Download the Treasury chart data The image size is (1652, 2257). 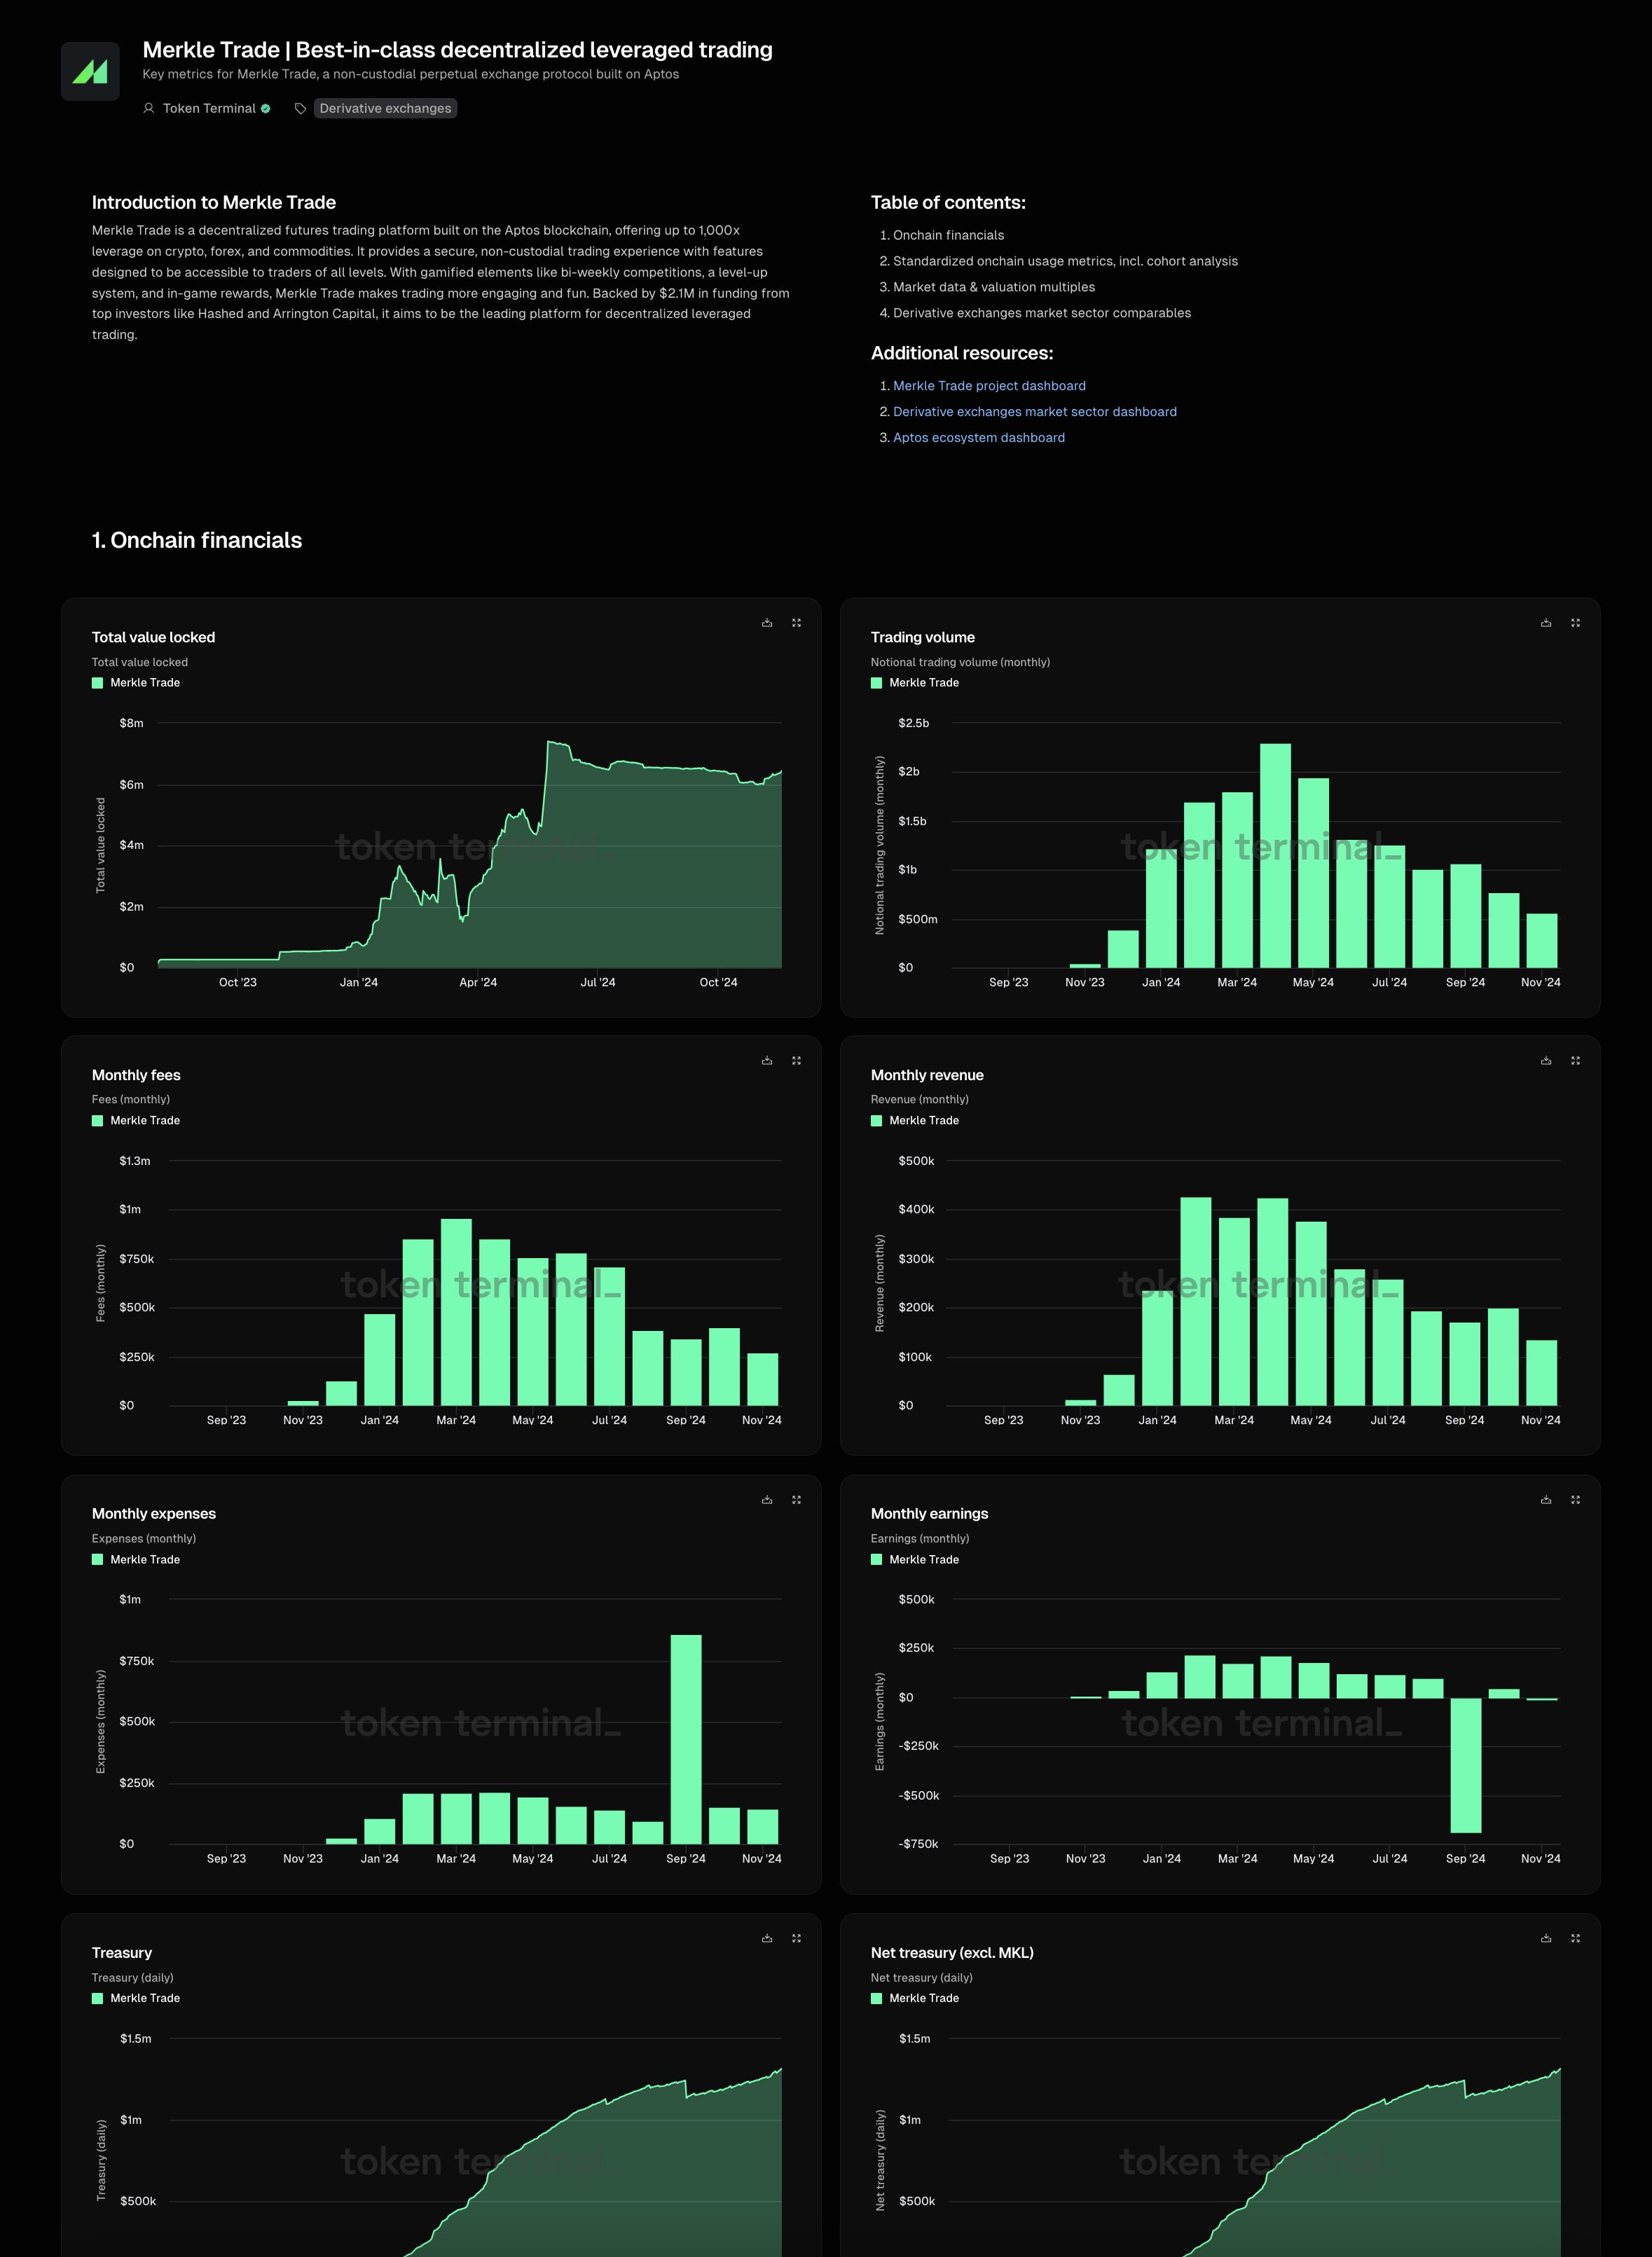coord(767,1938)
